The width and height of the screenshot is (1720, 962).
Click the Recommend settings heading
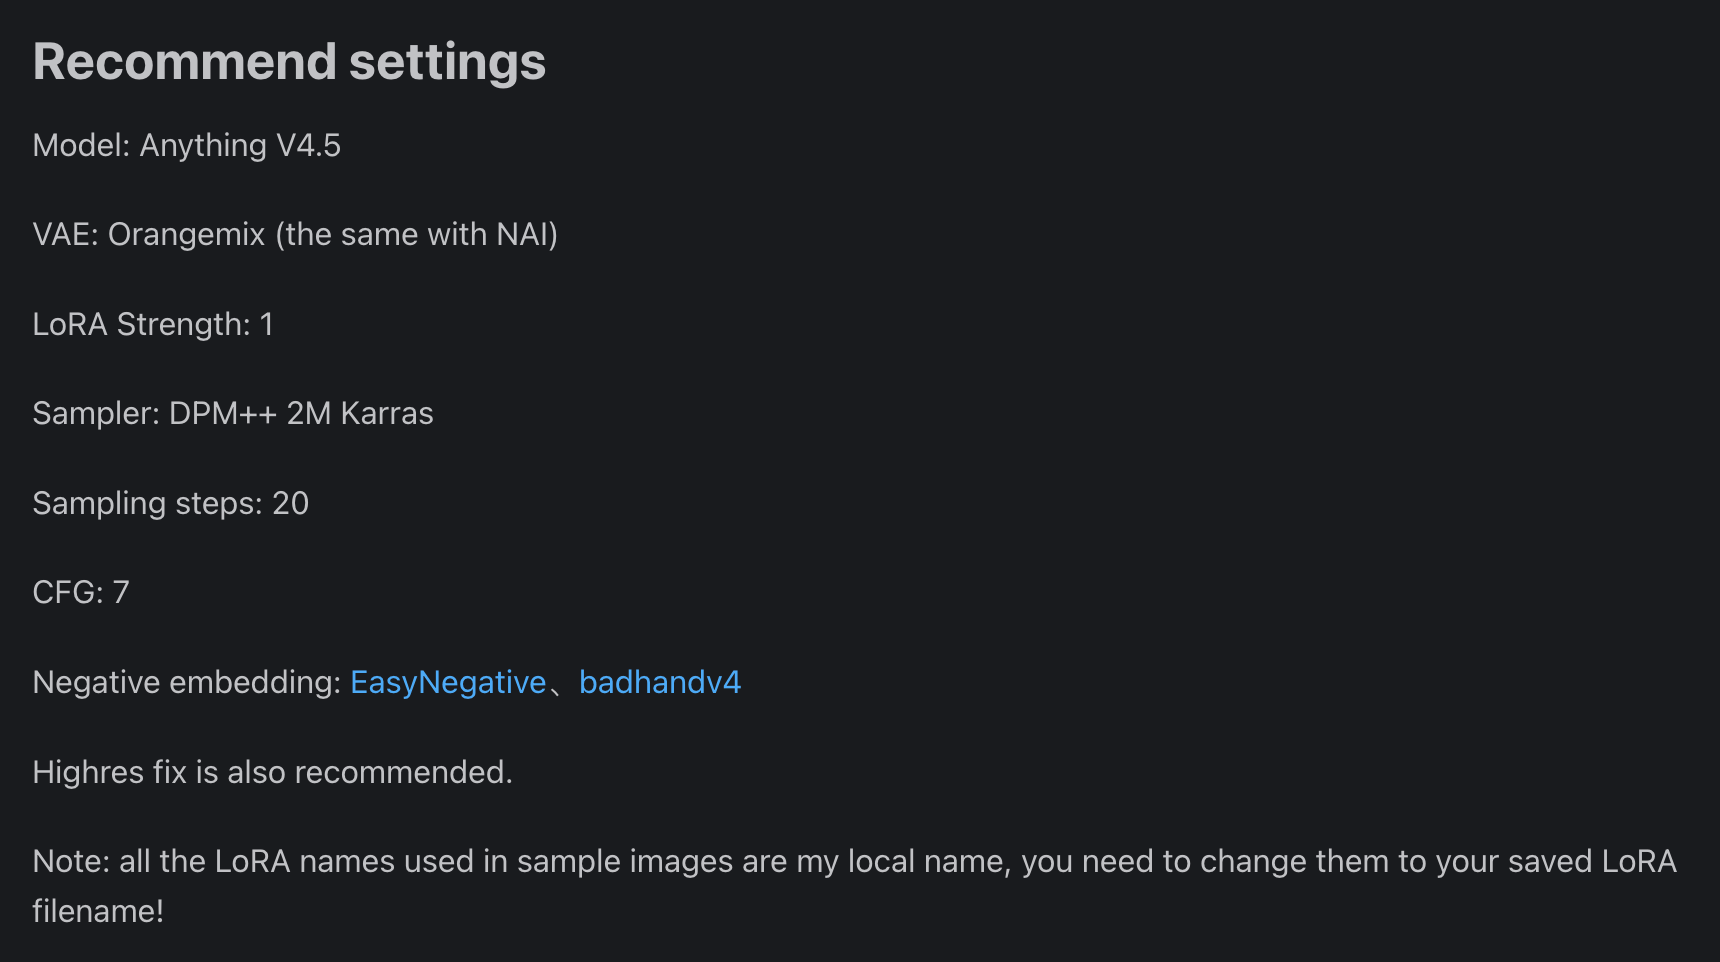point(289,62)
